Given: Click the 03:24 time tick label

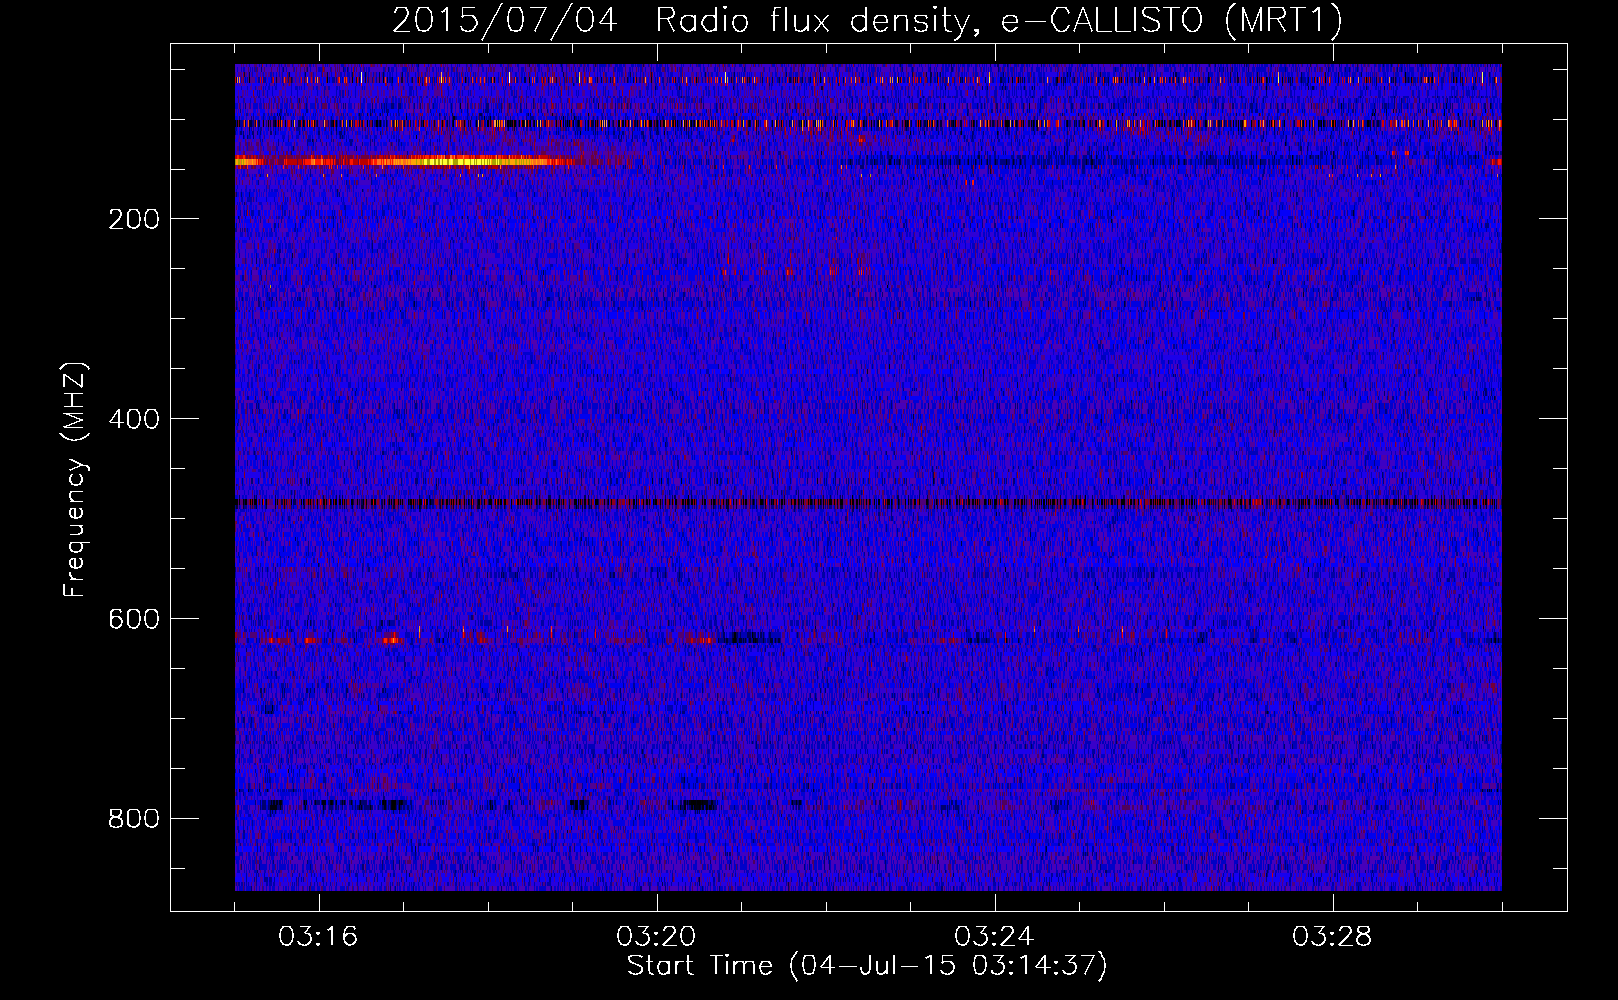Looking at the screenshot, I should click(994, 937).
